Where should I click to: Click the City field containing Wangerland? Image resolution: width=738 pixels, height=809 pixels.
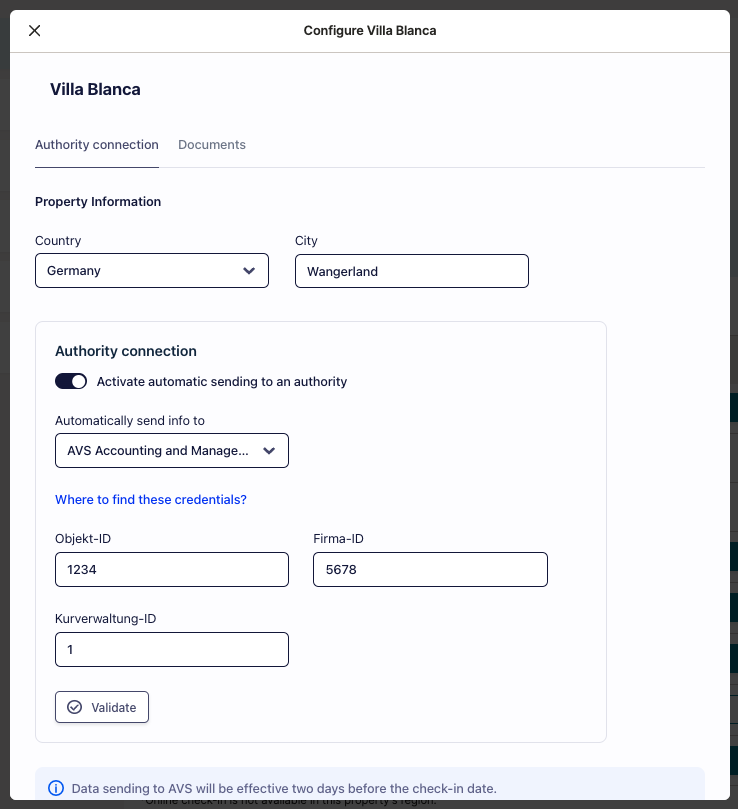pos(412,271)
